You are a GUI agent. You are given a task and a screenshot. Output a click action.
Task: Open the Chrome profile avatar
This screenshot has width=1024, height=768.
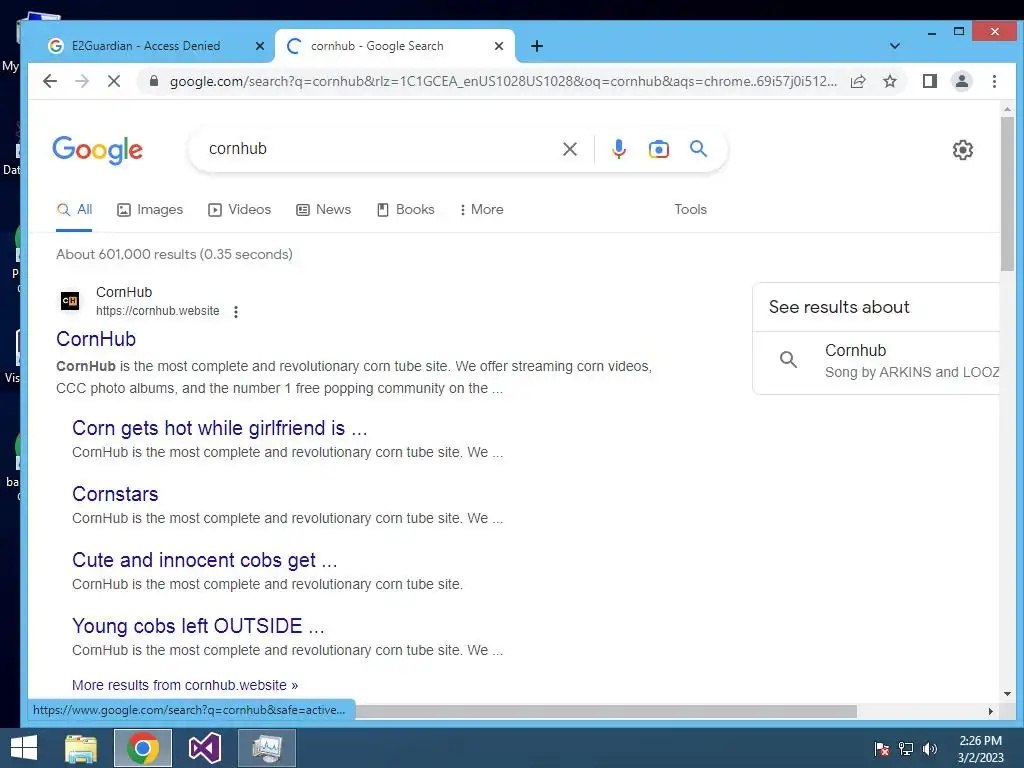coord(961,81)
